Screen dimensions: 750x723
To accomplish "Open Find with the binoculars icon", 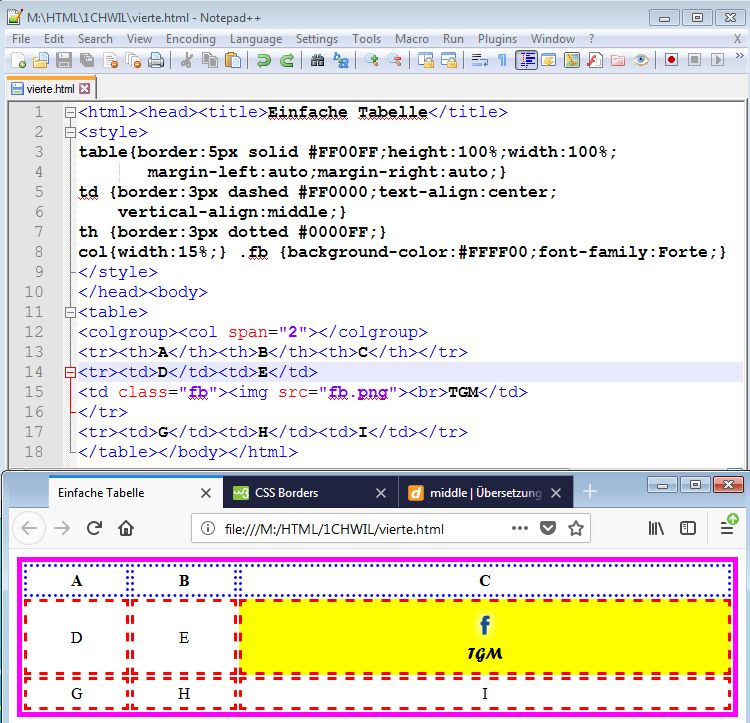I will (x=317, y=60).
